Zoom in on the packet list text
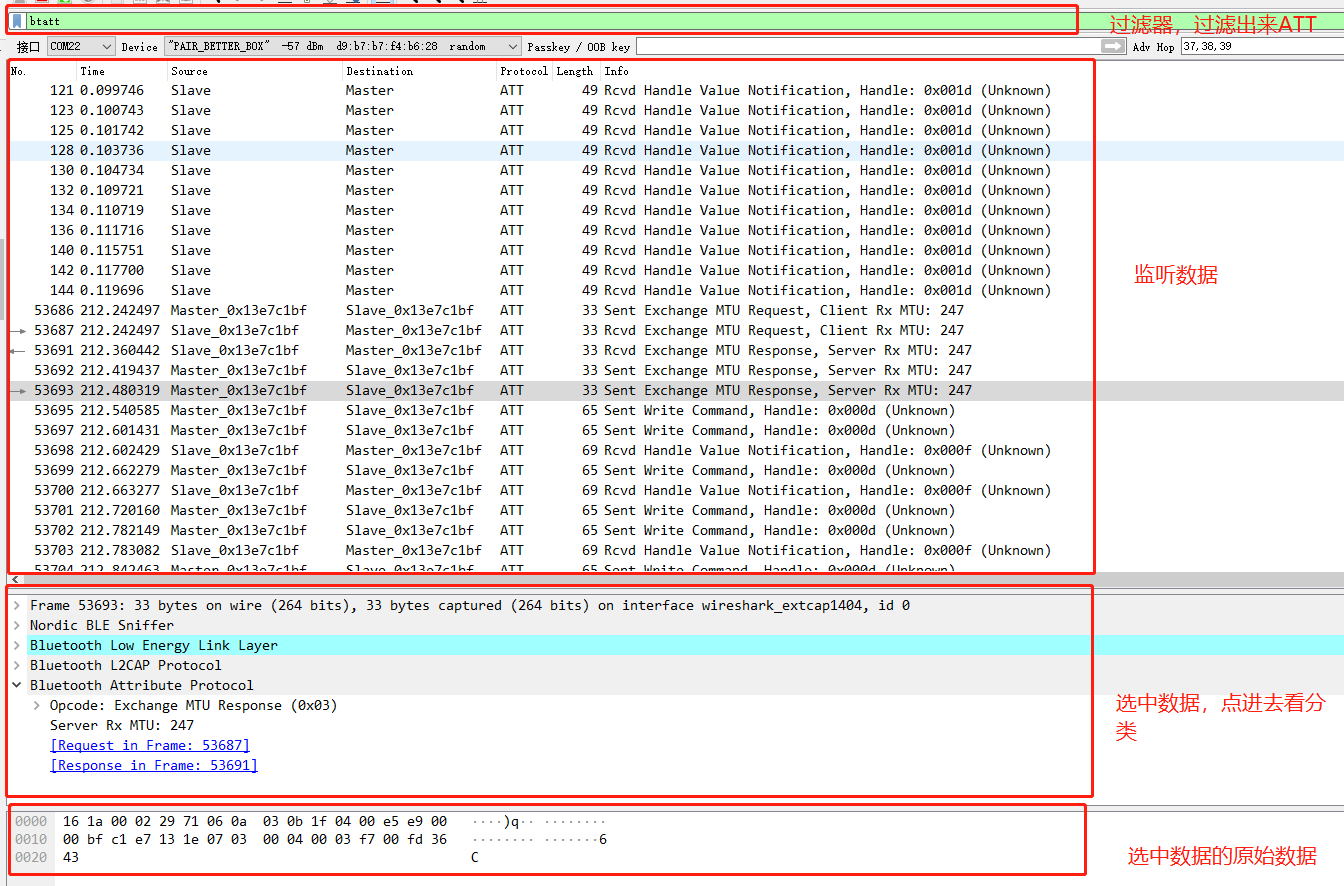 pos(416,2)
